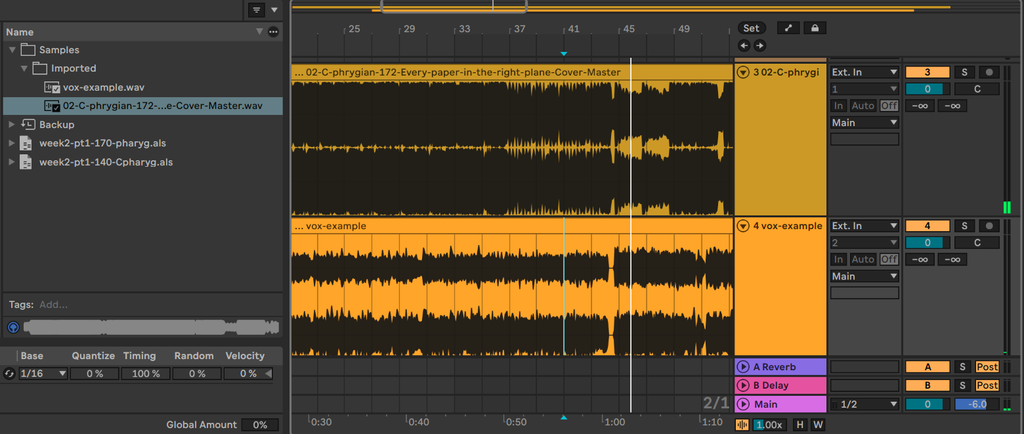The image size is (1024, 434).
Task: Arm record on track 3
Action: click(x=989, y=72)
